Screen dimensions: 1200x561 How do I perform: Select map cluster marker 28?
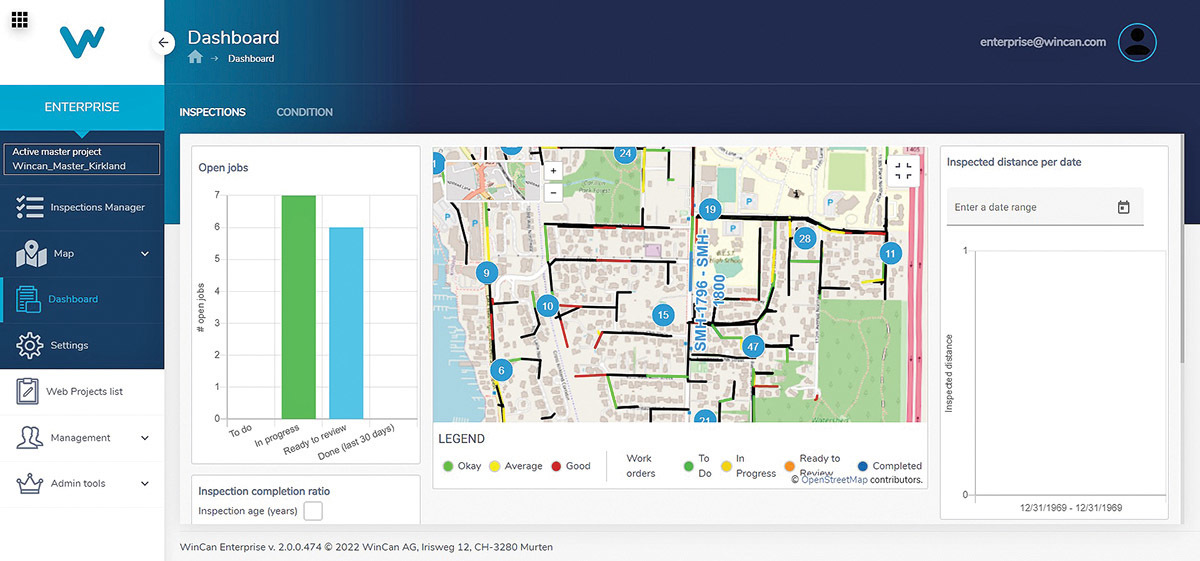[x=804, y=238]
